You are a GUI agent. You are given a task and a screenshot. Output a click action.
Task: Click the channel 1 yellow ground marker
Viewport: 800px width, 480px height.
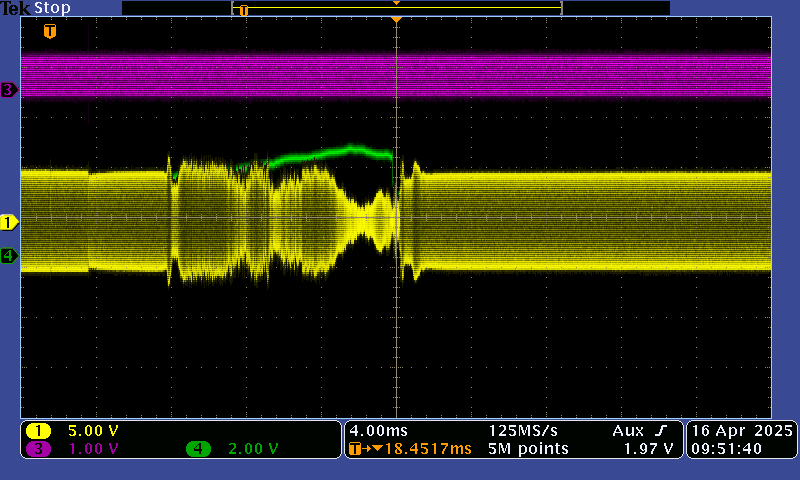(x=9, y=222)
